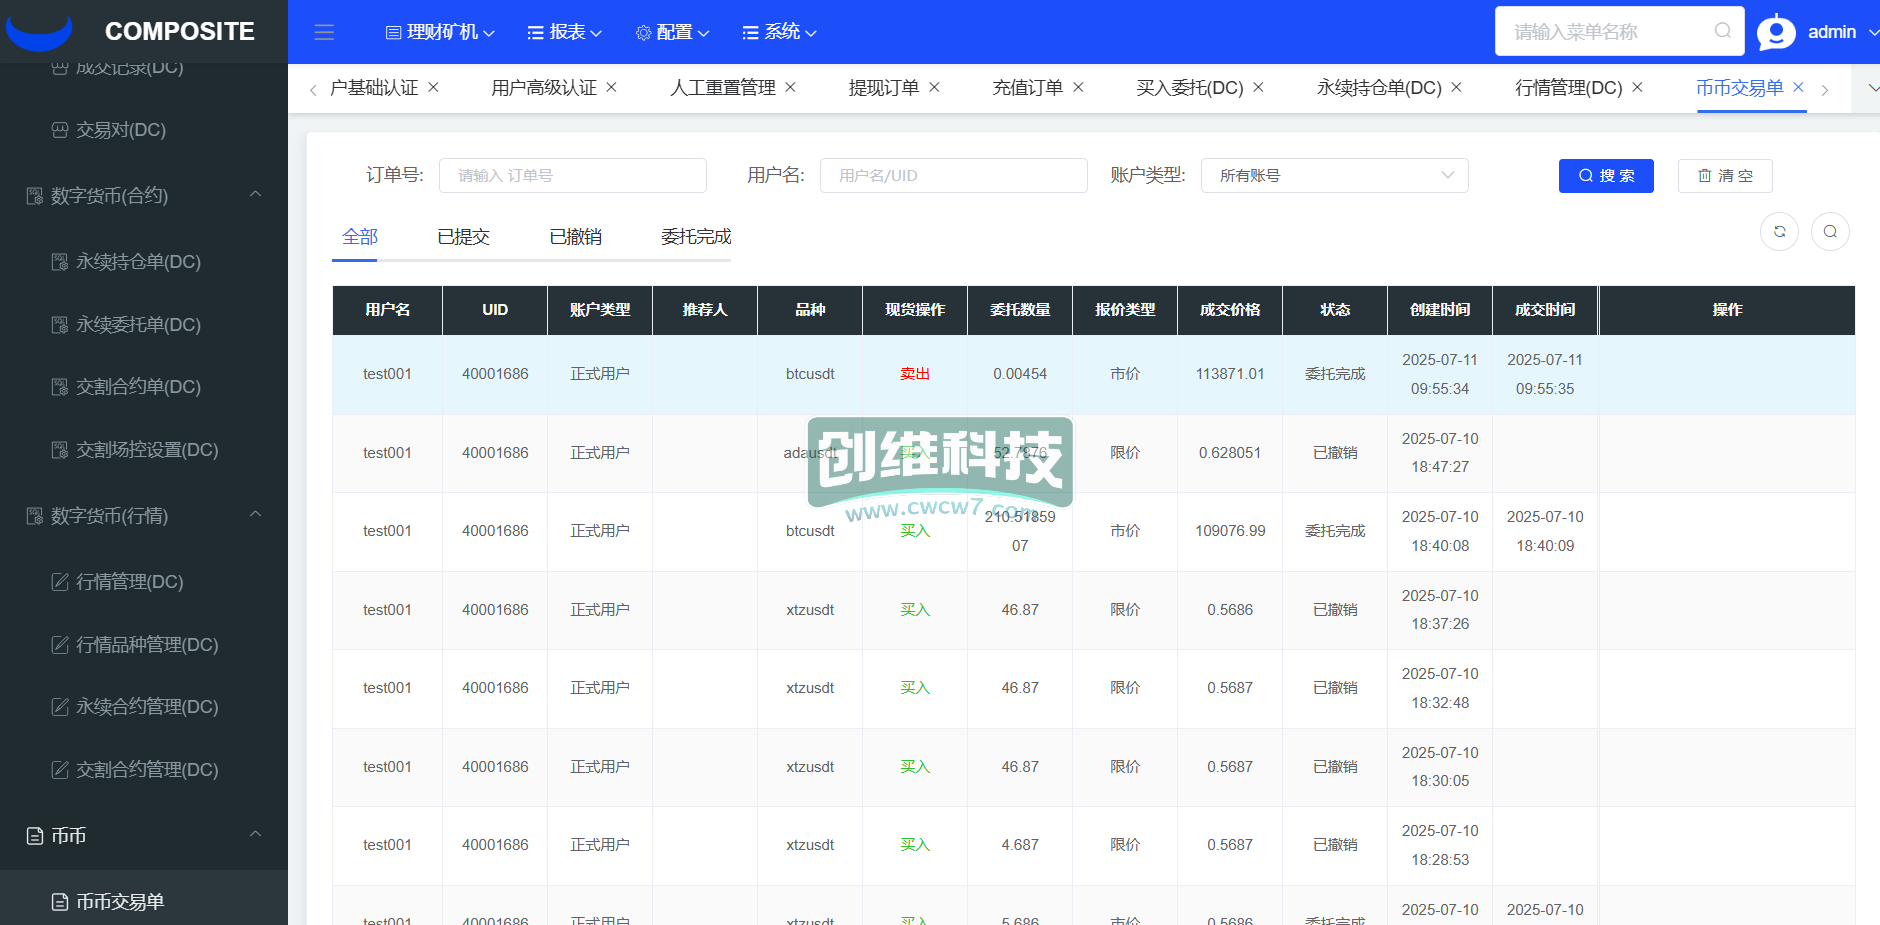The image size is (1880, 925).
Task: Close the 行情管理(DC) tab
Action: [1637, 88]
